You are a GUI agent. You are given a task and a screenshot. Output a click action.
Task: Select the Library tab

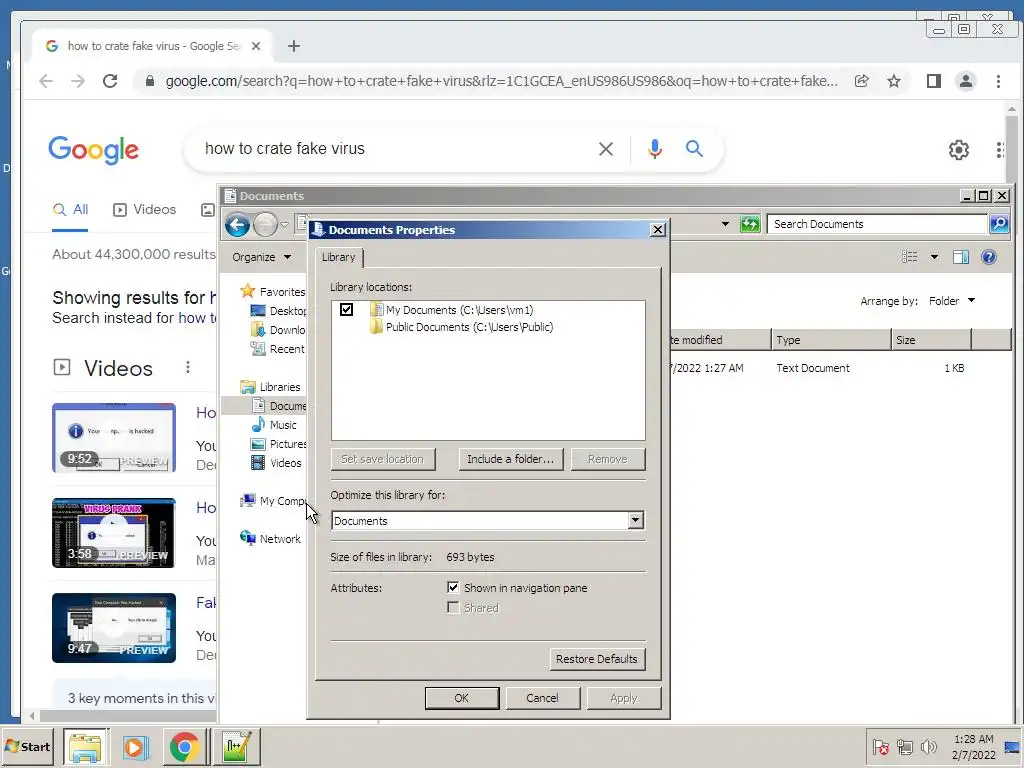point(338,257)
